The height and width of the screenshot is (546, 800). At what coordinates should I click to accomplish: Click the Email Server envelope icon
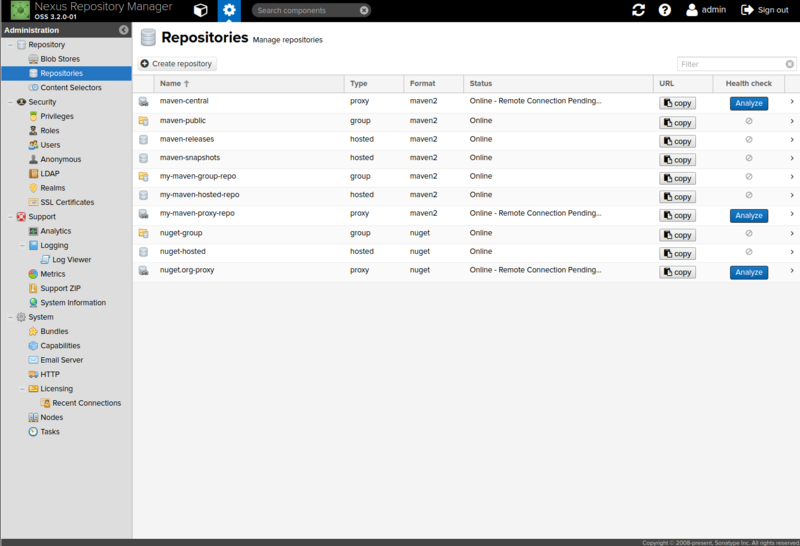[x=33, y=360]
